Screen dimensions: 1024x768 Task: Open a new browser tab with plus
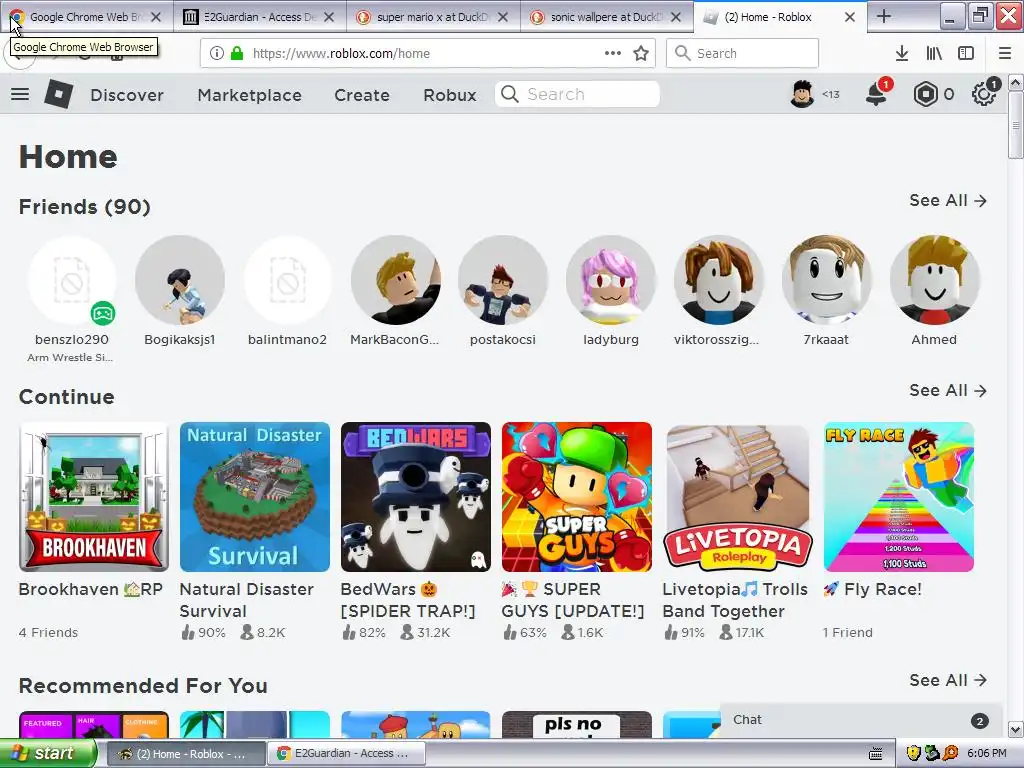884,16
